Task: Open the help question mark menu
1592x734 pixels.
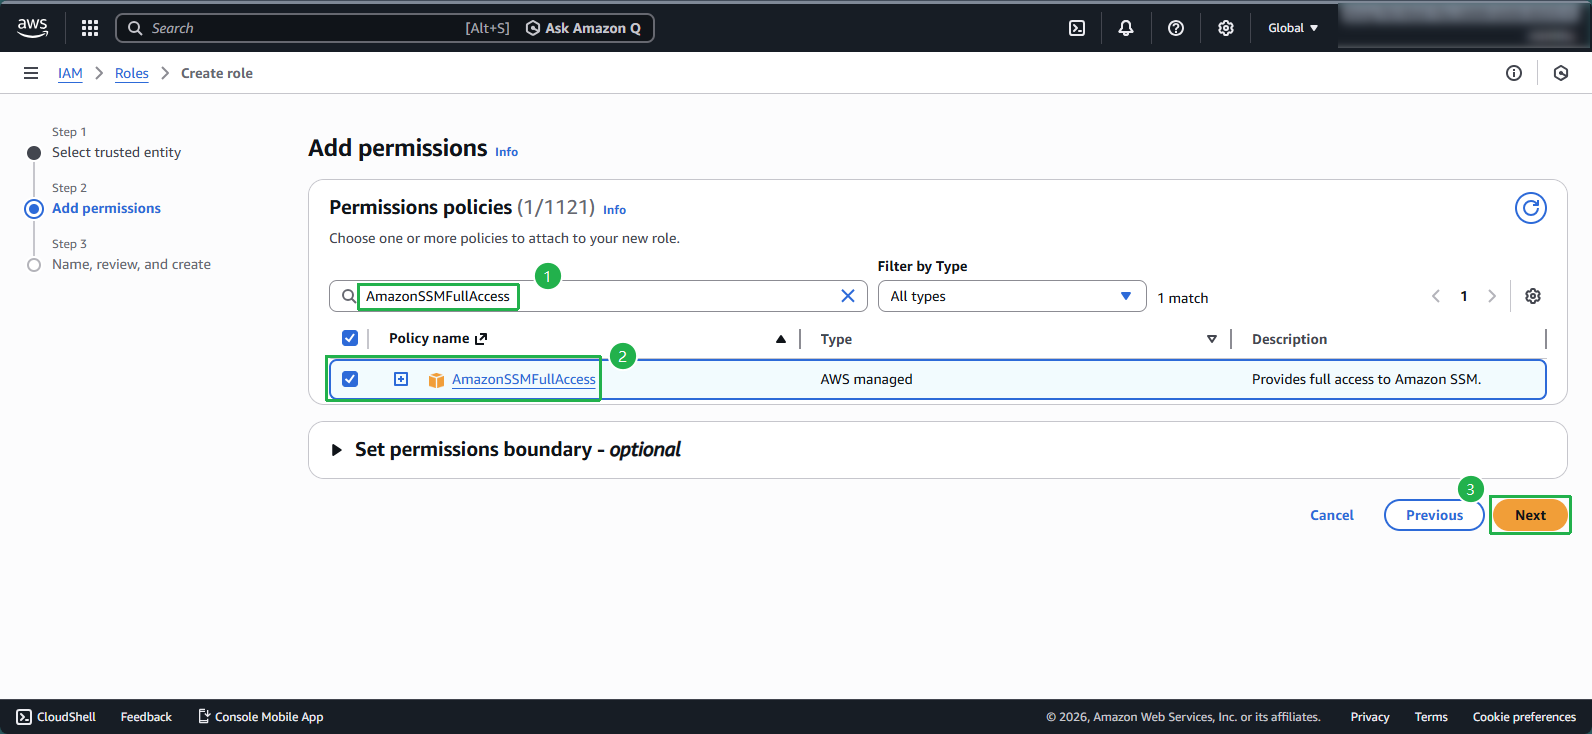Action: click(x=1176, y=28)
